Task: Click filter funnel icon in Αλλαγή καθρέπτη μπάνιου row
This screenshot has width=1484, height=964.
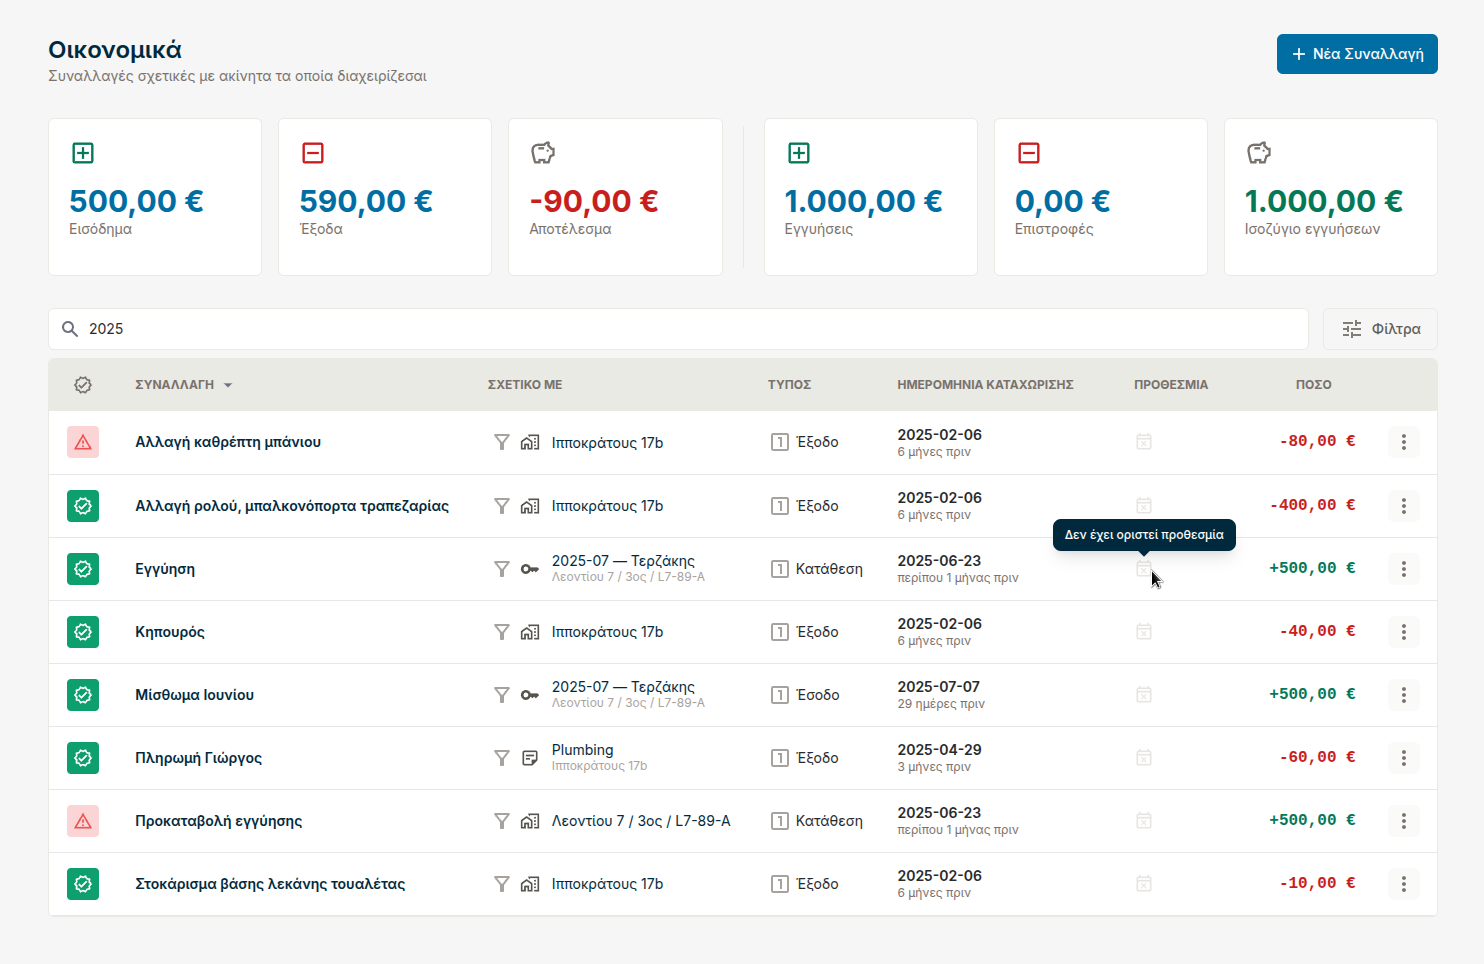Action: pyautogui.click(x=502, y=442)
